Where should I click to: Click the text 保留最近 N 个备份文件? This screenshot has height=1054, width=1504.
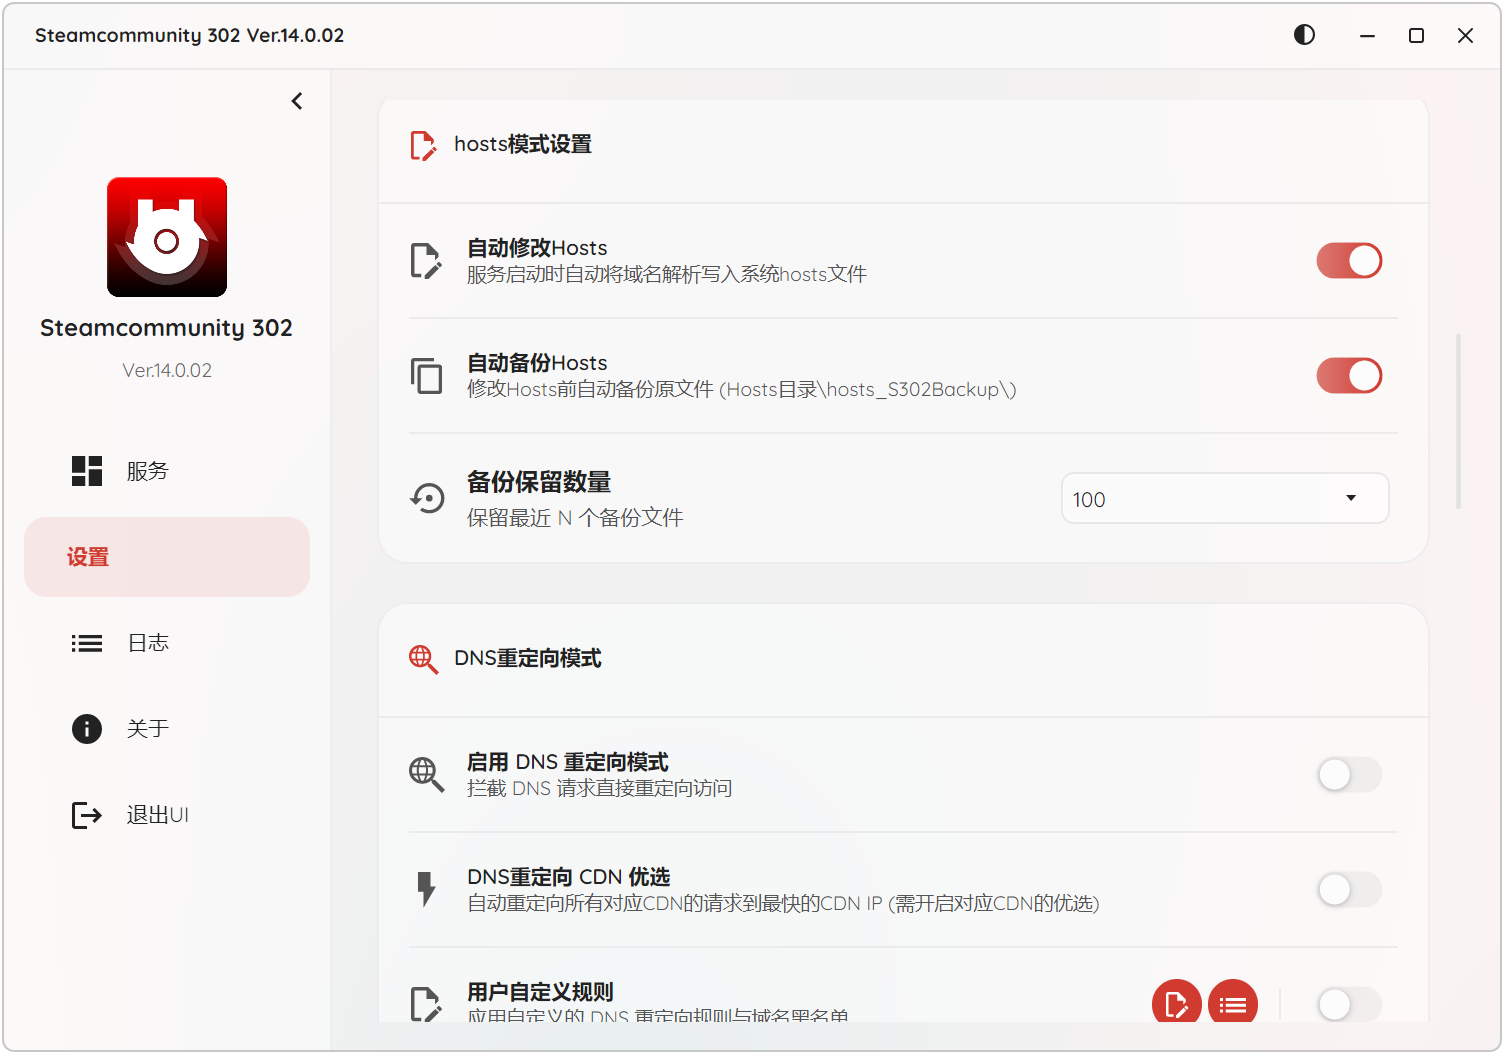click(575, 518)
